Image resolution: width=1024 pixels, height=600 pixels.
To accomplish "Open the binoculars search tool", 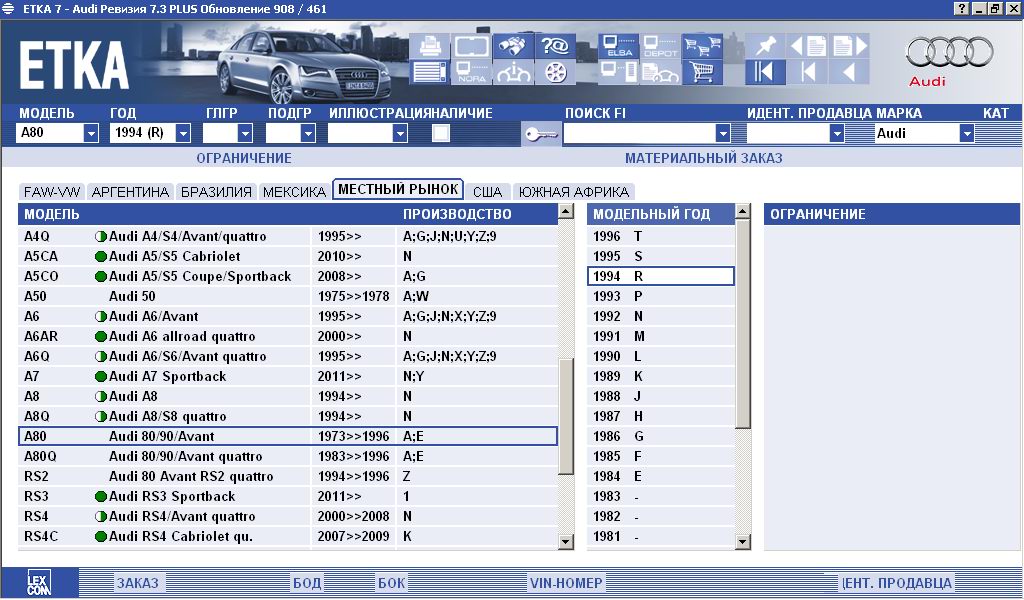I will 513,46.
